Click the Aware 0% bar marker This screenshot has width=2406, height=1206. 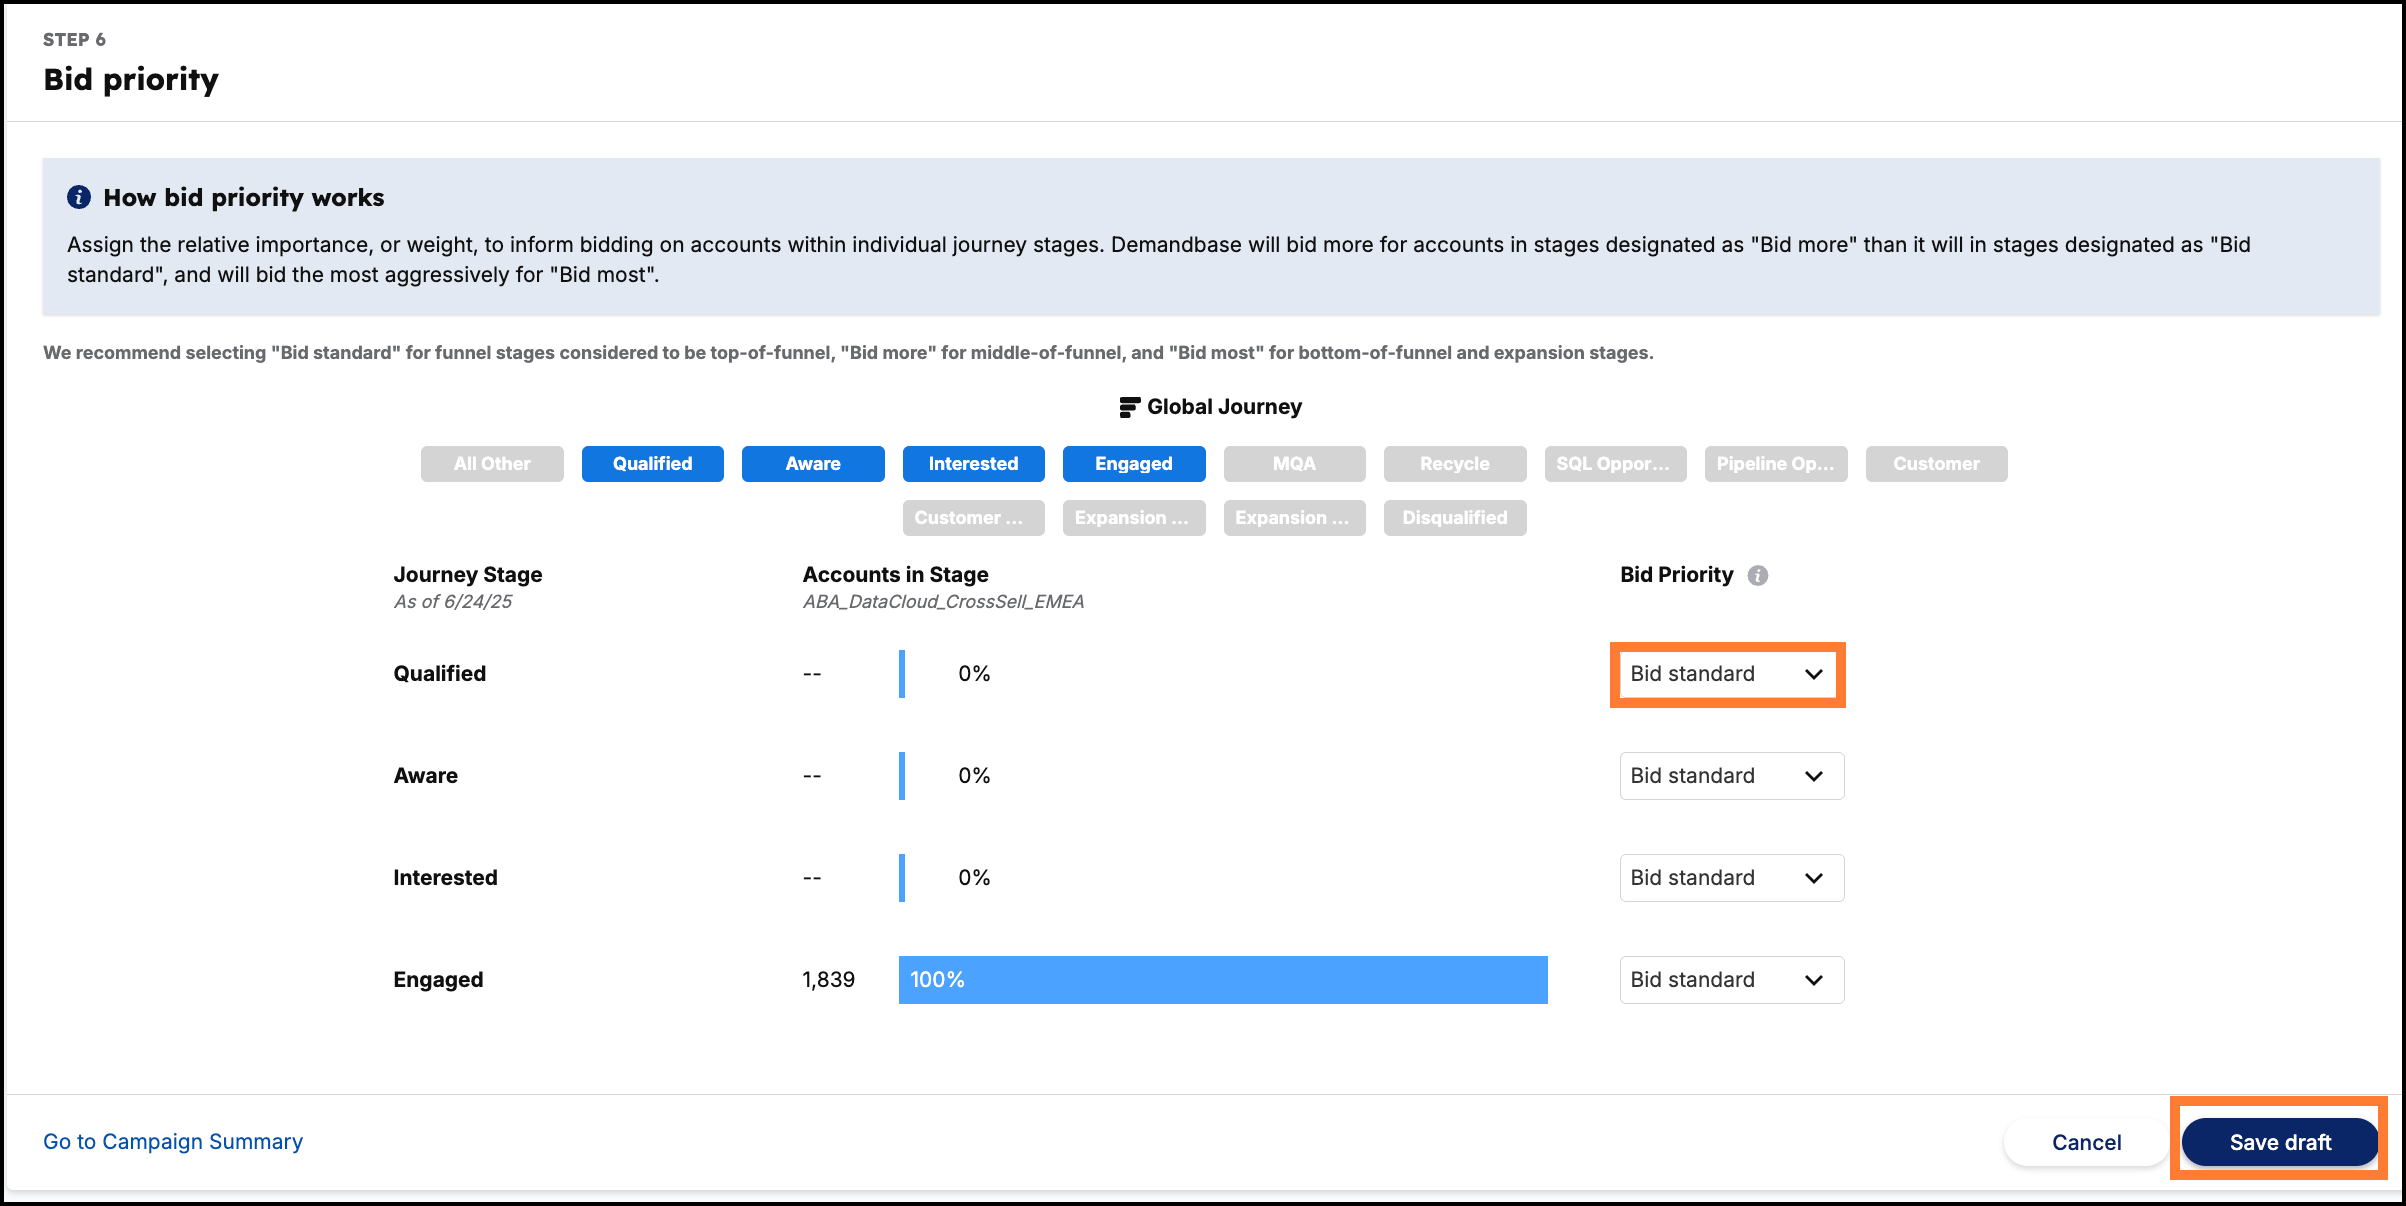click(x=902, y=776)
